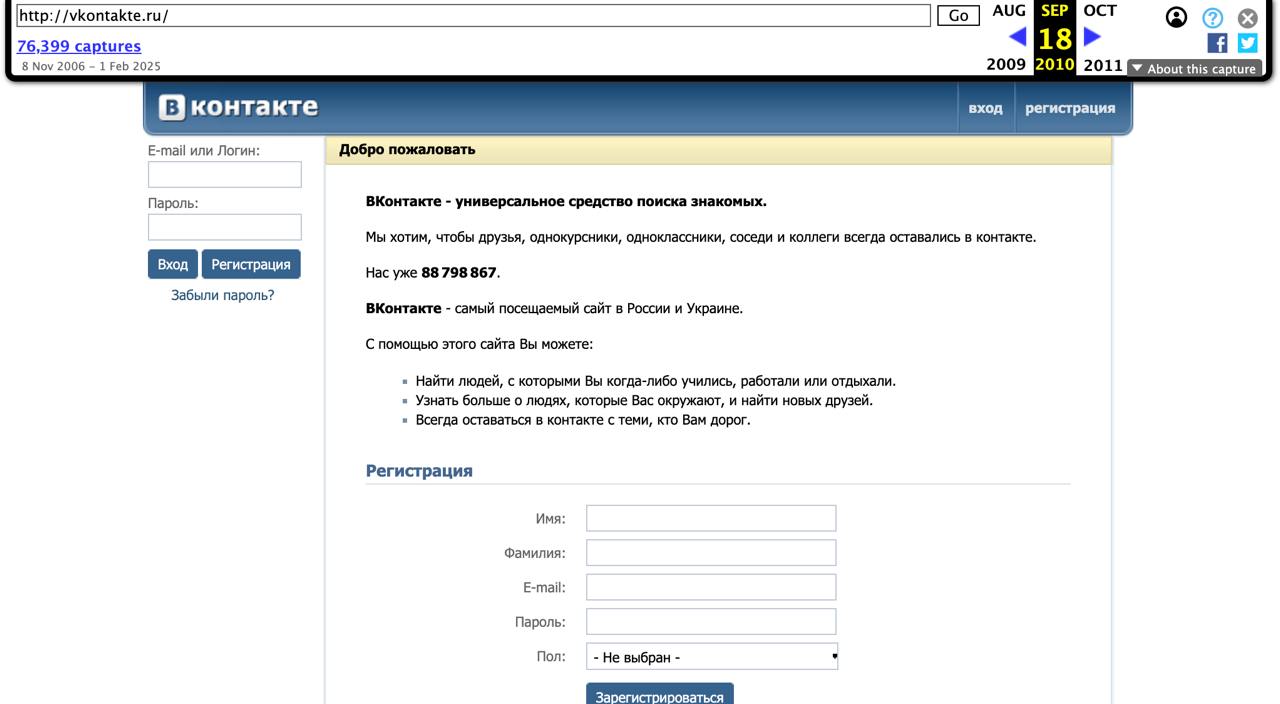Click the Вход login button
The image size is (1280, 704).
click(173, 264)
